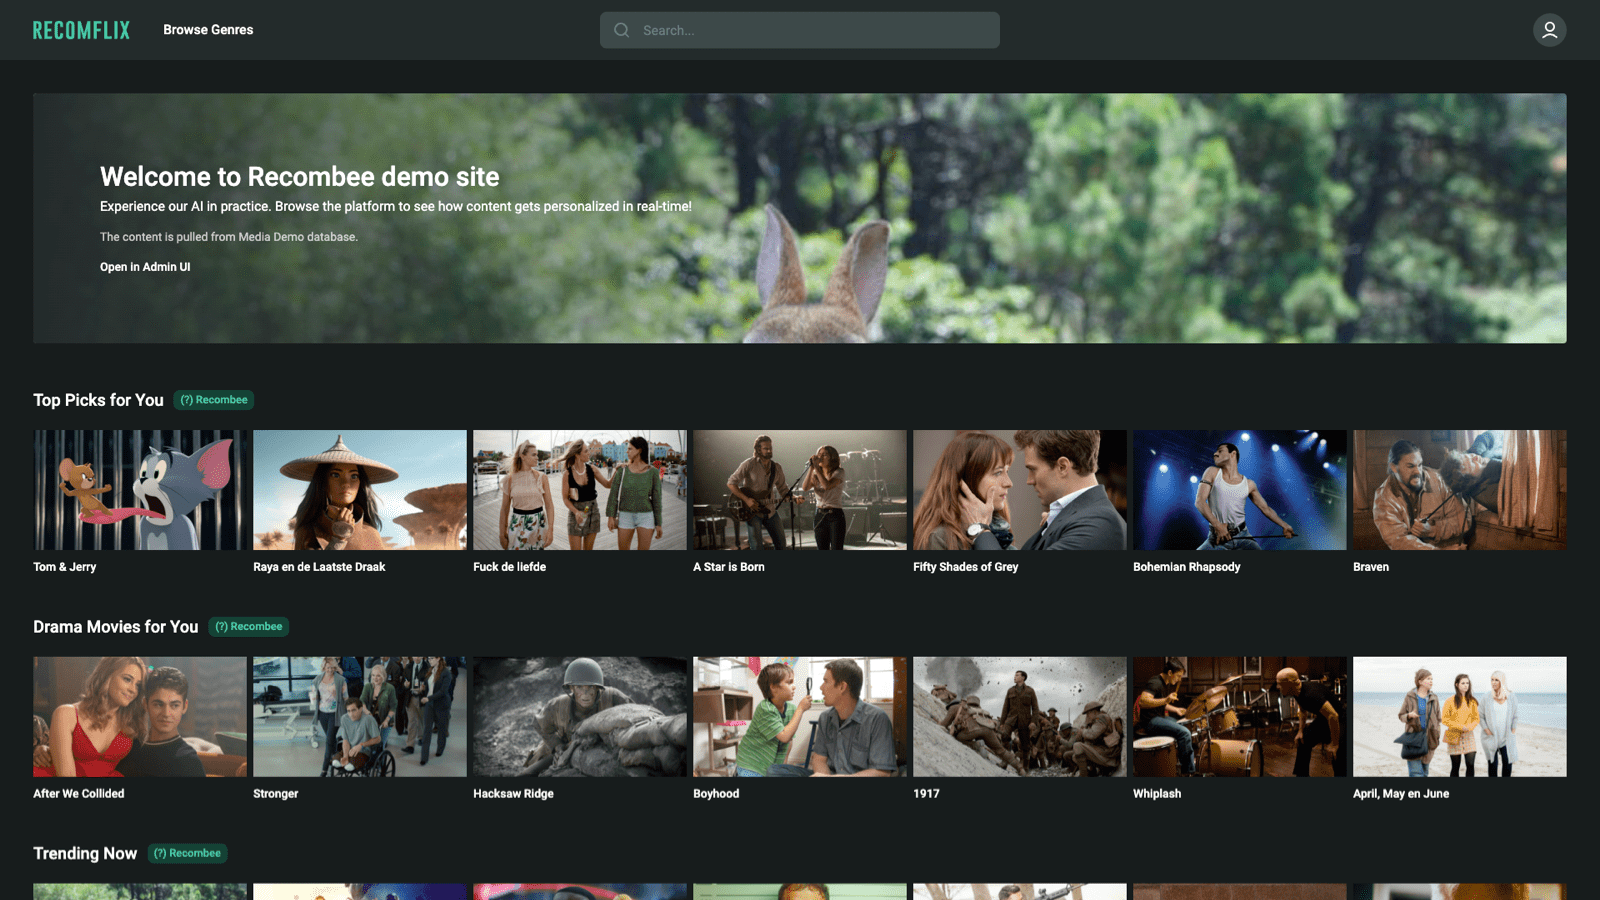Click the Stronger title text
The width and height of the screenshot is (1600, 900).
click(276, 794)
